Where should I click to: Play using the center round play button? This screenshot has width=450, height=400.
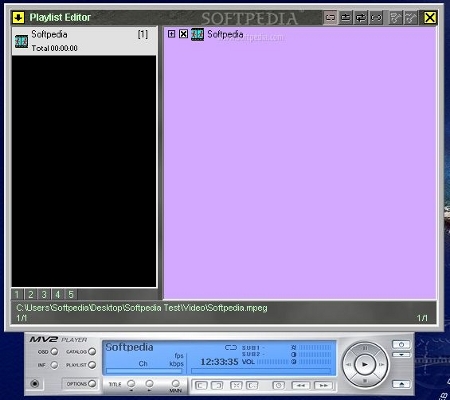tap(365, 365)
